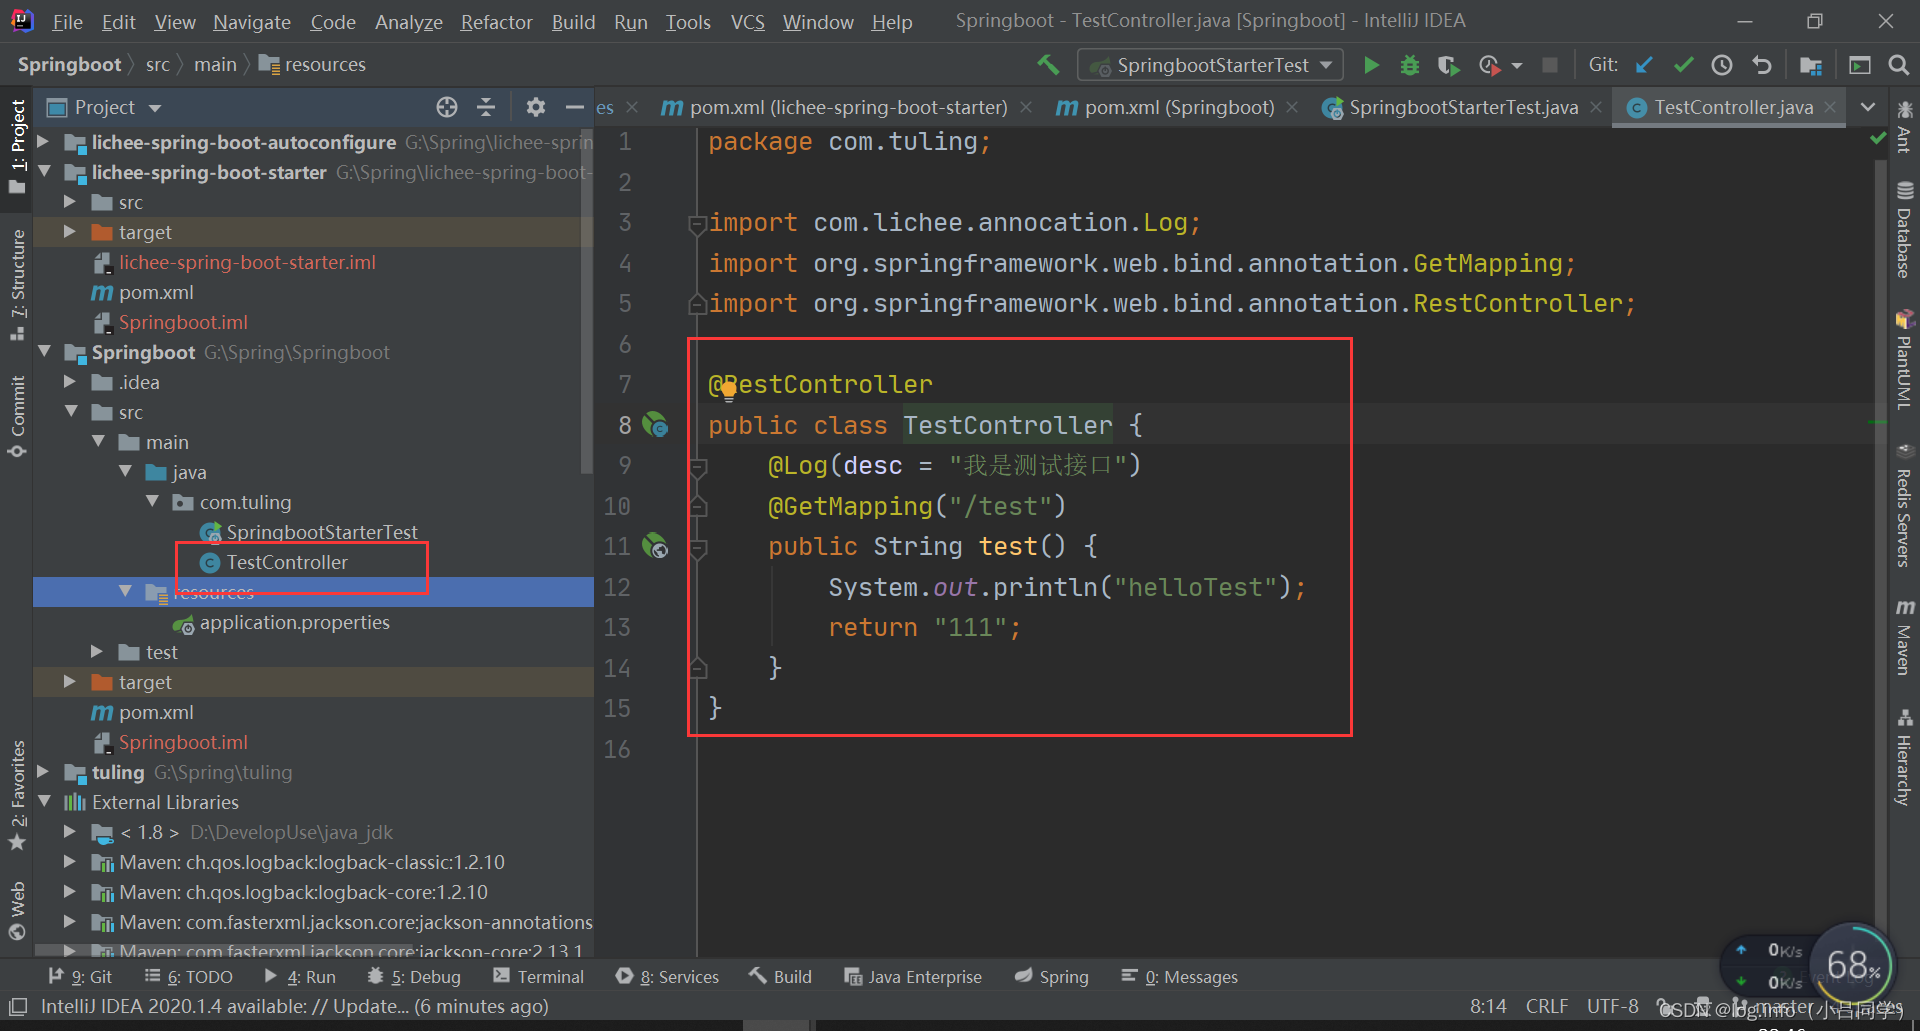Open run configuration dropdown SpringbootStarterTest
1920x1031 pixels.
1210,65
